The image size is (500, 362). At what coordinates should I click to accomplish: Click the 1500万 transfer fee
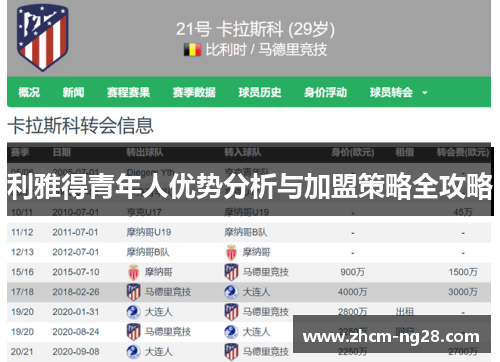[463, 272]
